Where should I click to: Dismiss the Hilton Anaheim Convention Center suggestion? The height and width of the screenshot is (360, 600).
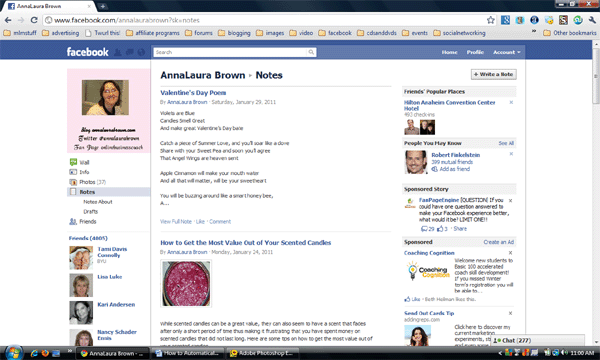point(511,103)
